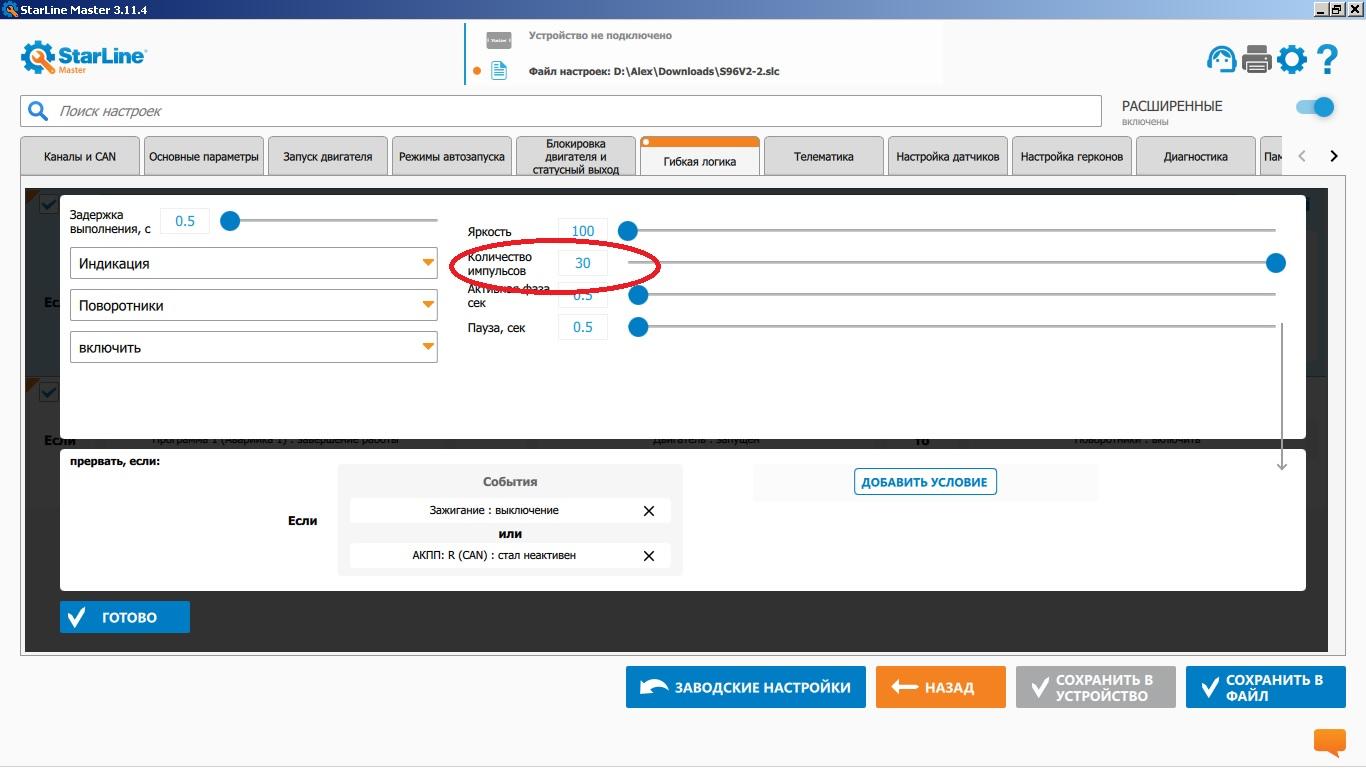Confirm with the 'Готово' button

point(125,617)
